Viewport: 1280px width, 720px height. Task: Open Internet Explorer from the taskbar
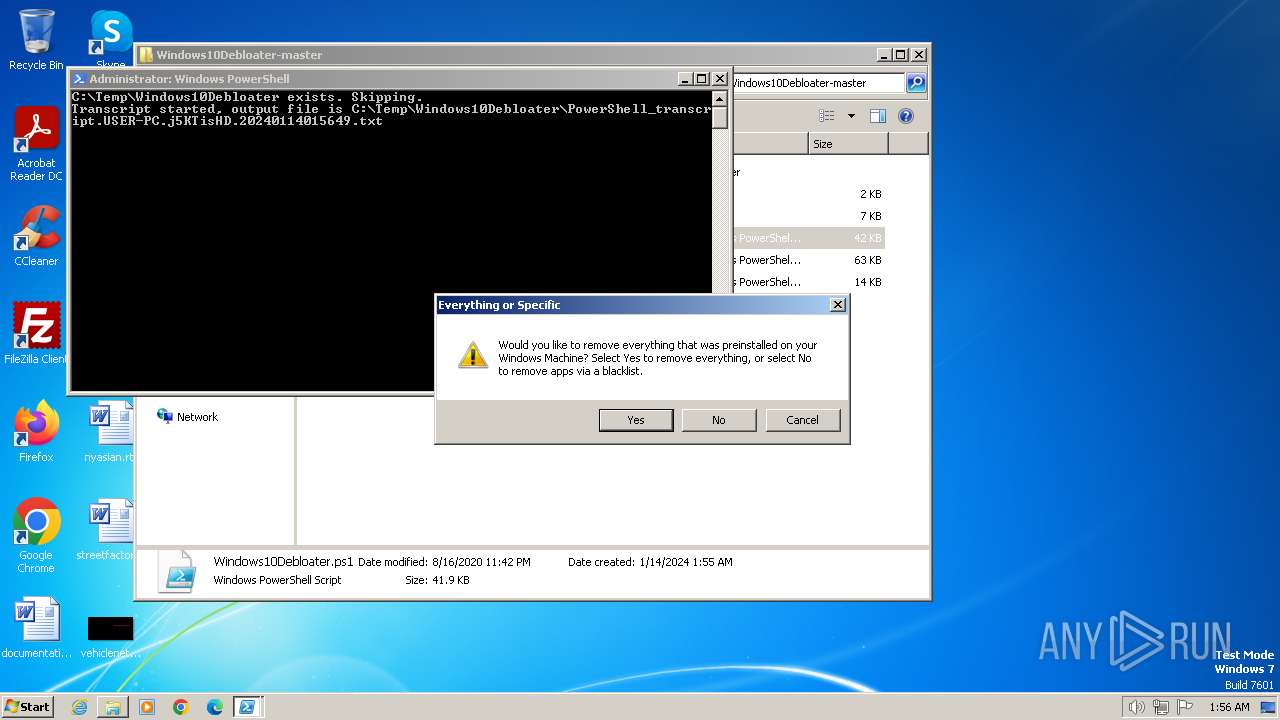pyautogui.click(x=79, y=707)
